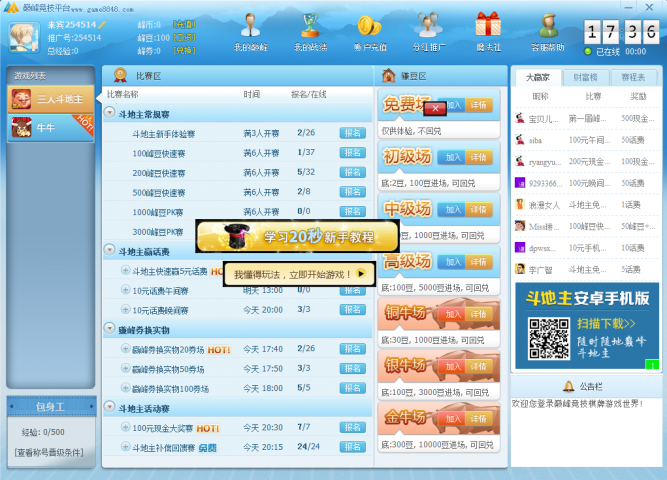
Task: Expand the 10元话费午间赛 row
Action: point(126,290)
